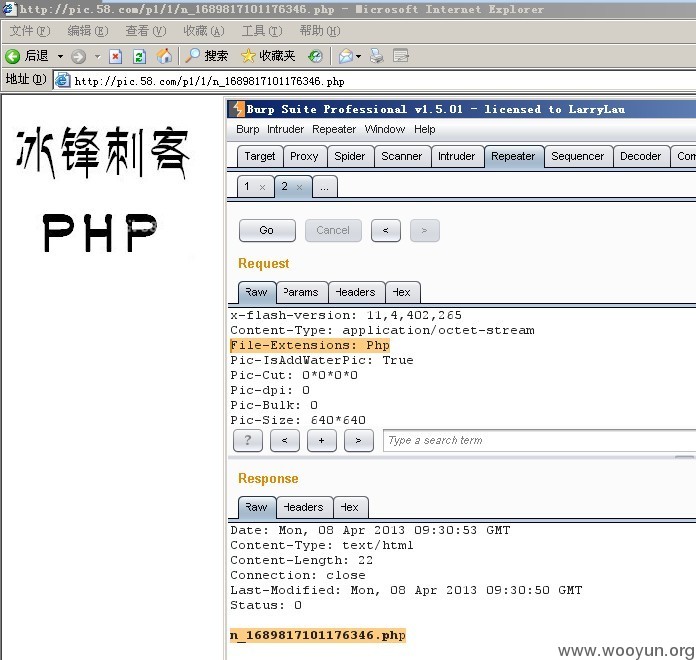
Task: Click the Search magnifier toolbar button
Action: (x=206, y=56)
